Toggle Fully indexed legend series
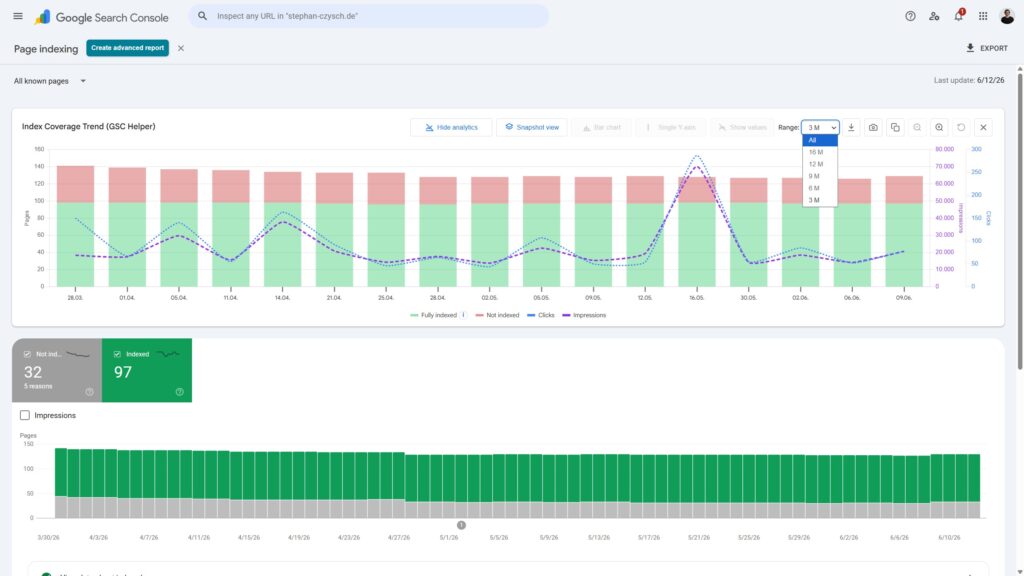1024x576 pixels. 434,315
